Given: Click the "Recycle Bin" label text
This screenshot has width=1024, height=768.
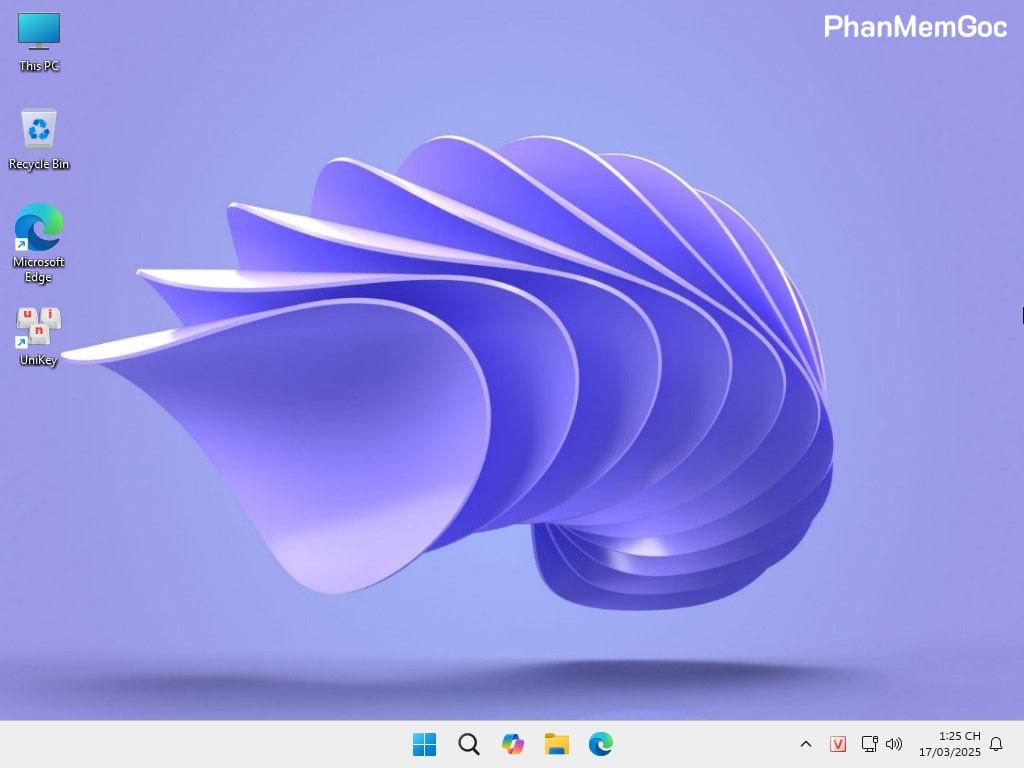Looking at the screenshot, I should (x=39, y=164).
